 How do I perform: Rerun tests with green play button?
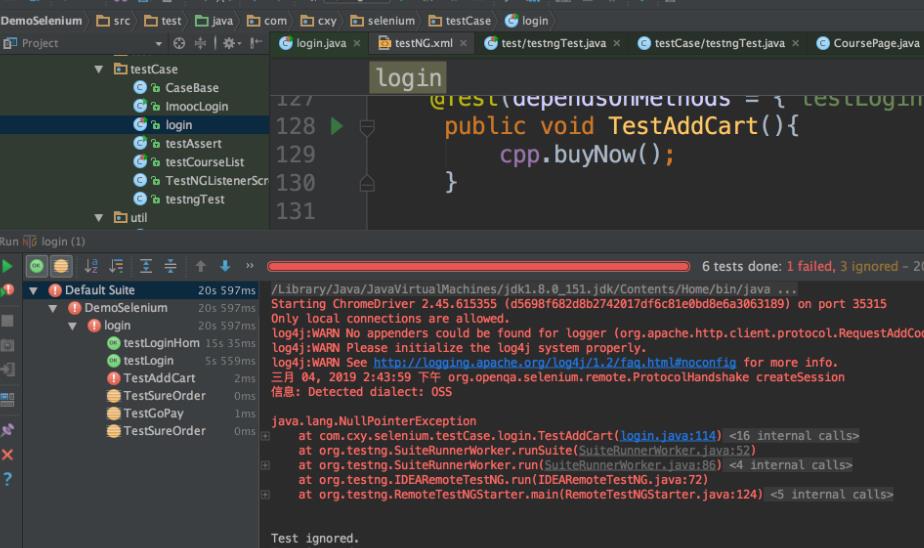pos(7,266)
